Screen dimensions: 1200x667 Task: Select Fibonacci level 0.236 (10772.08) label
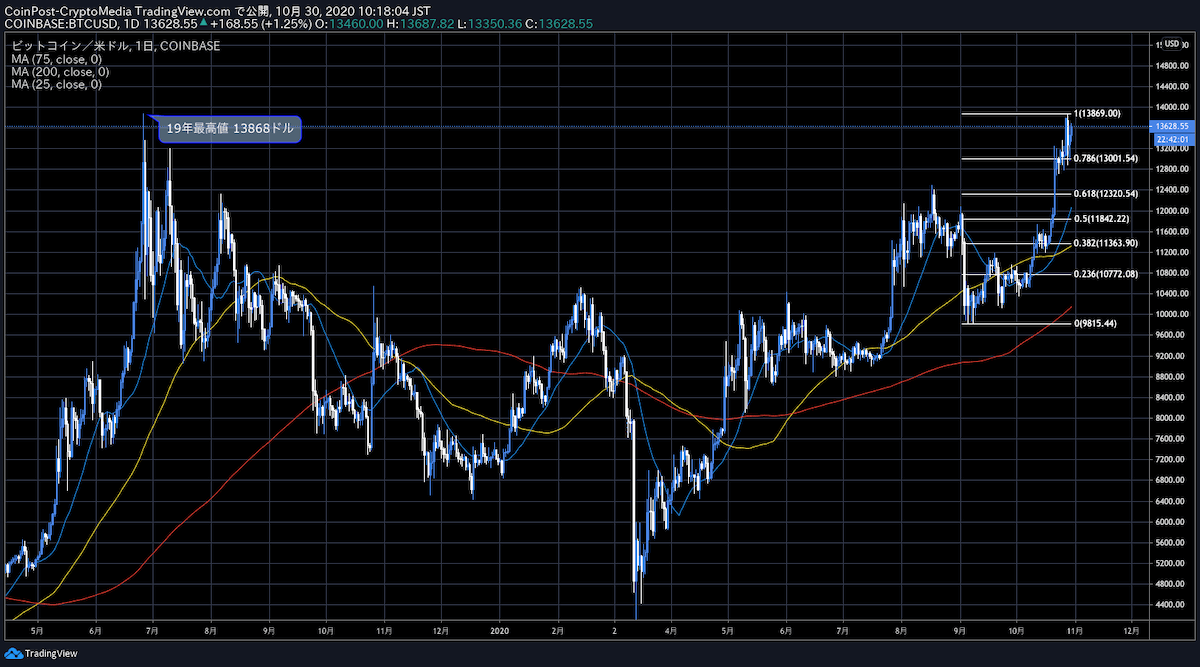tap(1105, 274)
